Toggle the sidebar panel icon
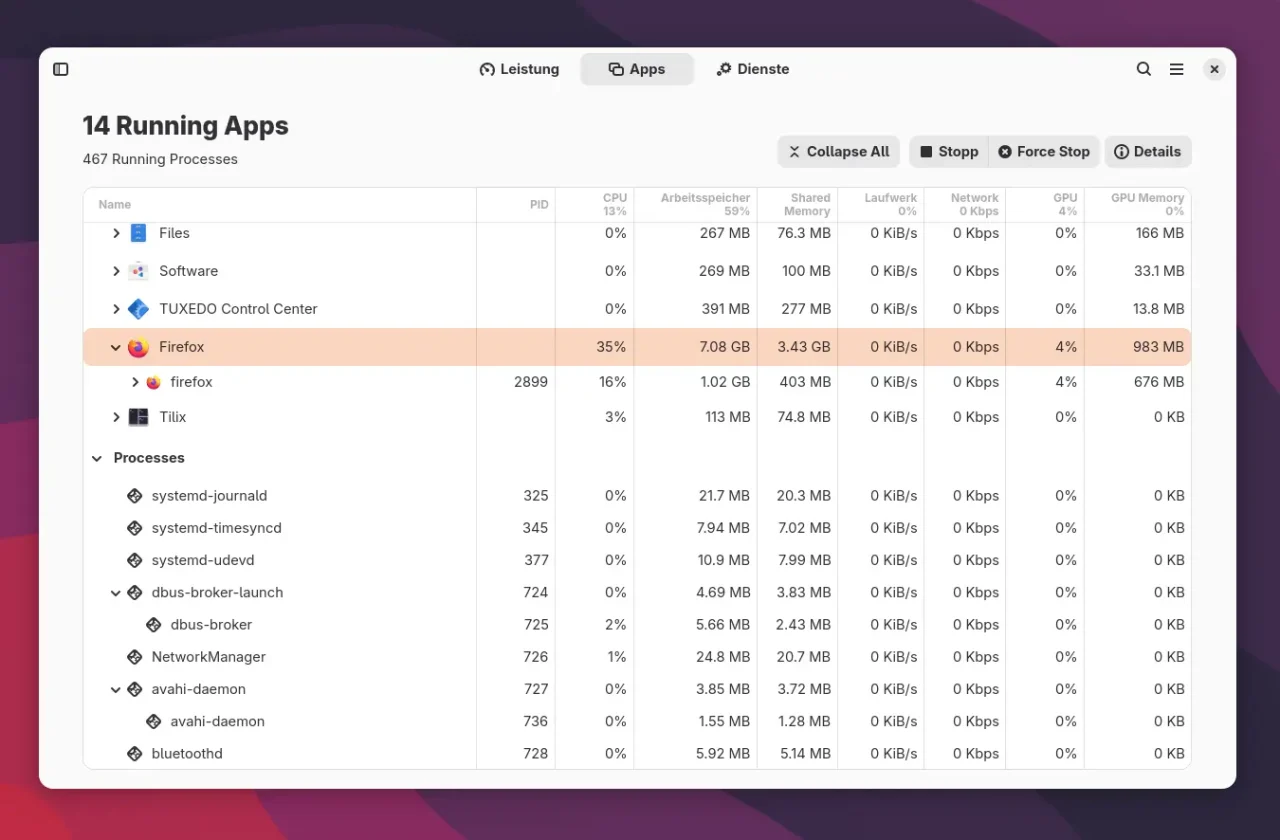The image size is (1280, 840). 61,69
